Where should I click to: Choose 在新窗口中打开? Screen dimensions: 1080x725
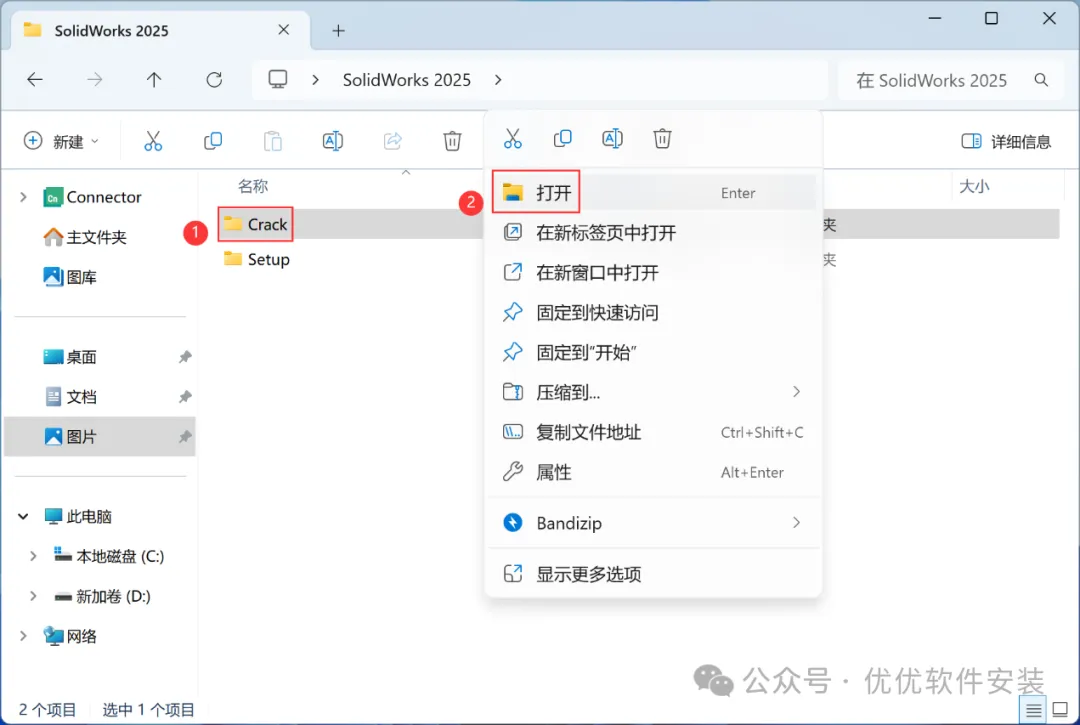point(654,273)
